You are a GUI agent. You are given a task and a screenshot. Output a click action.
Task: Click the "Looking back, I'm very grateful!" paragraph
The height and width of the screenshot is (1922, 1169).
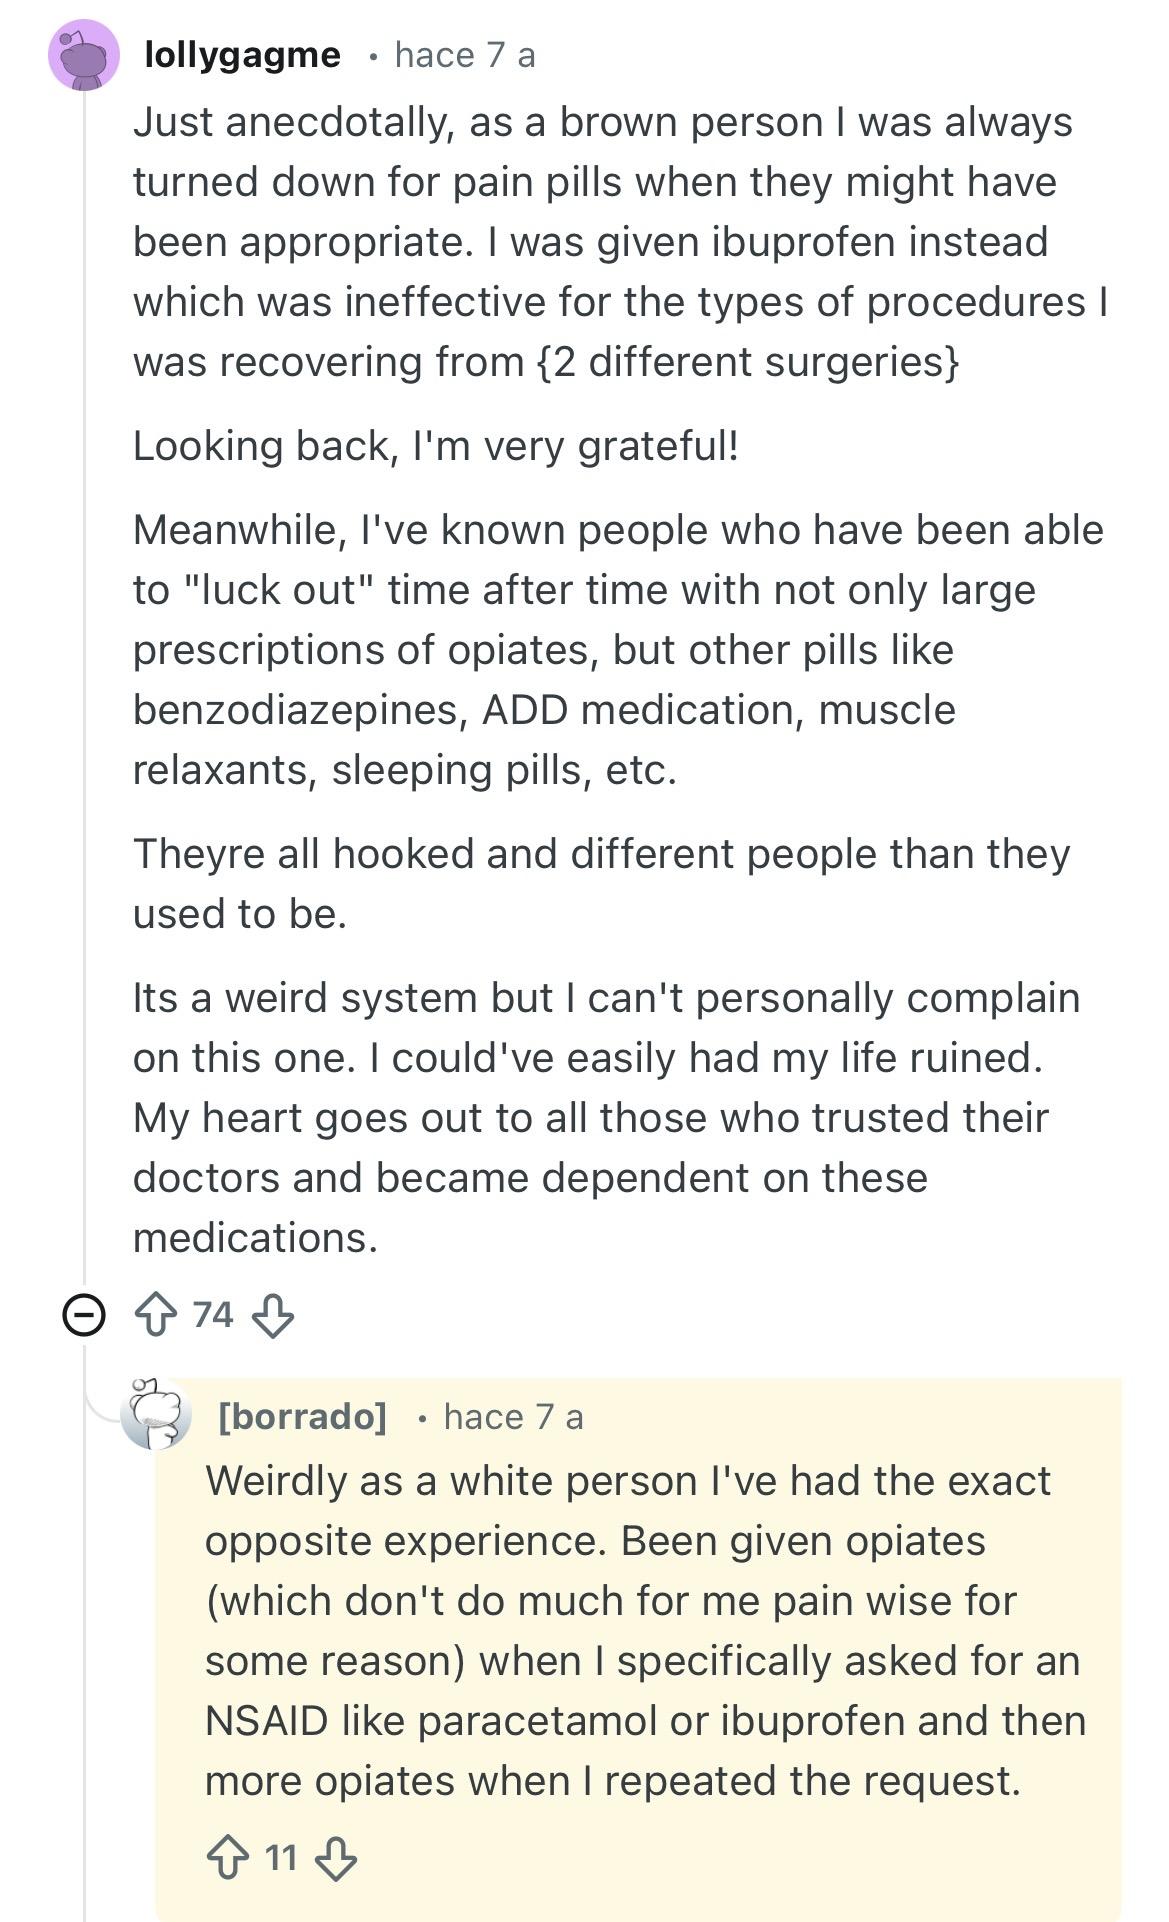point(436,446)
